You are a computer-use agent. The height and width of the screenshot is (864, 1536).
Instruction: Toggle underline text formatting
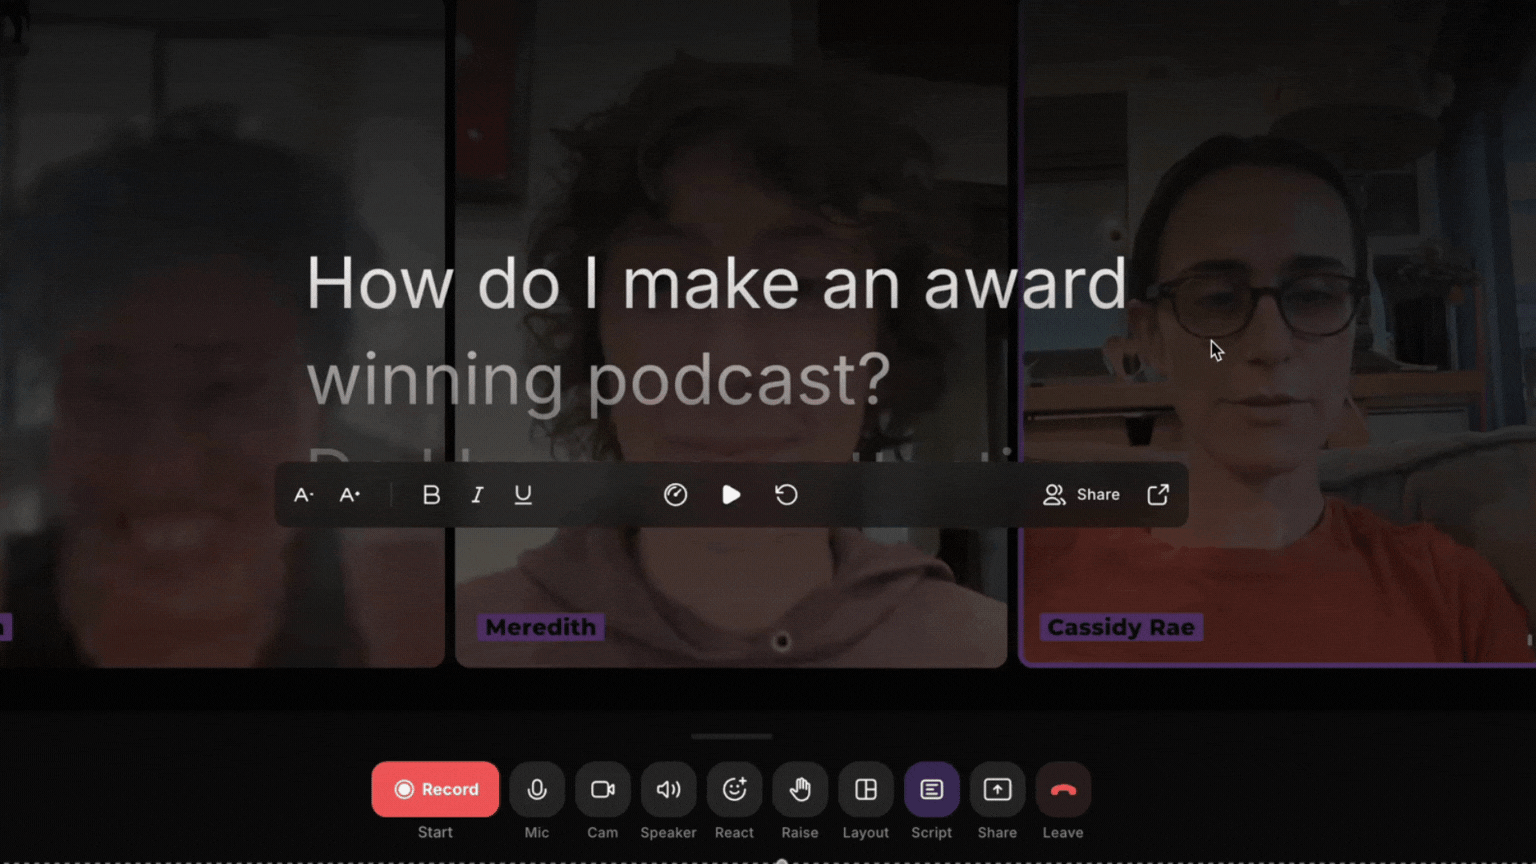point(523,495)
